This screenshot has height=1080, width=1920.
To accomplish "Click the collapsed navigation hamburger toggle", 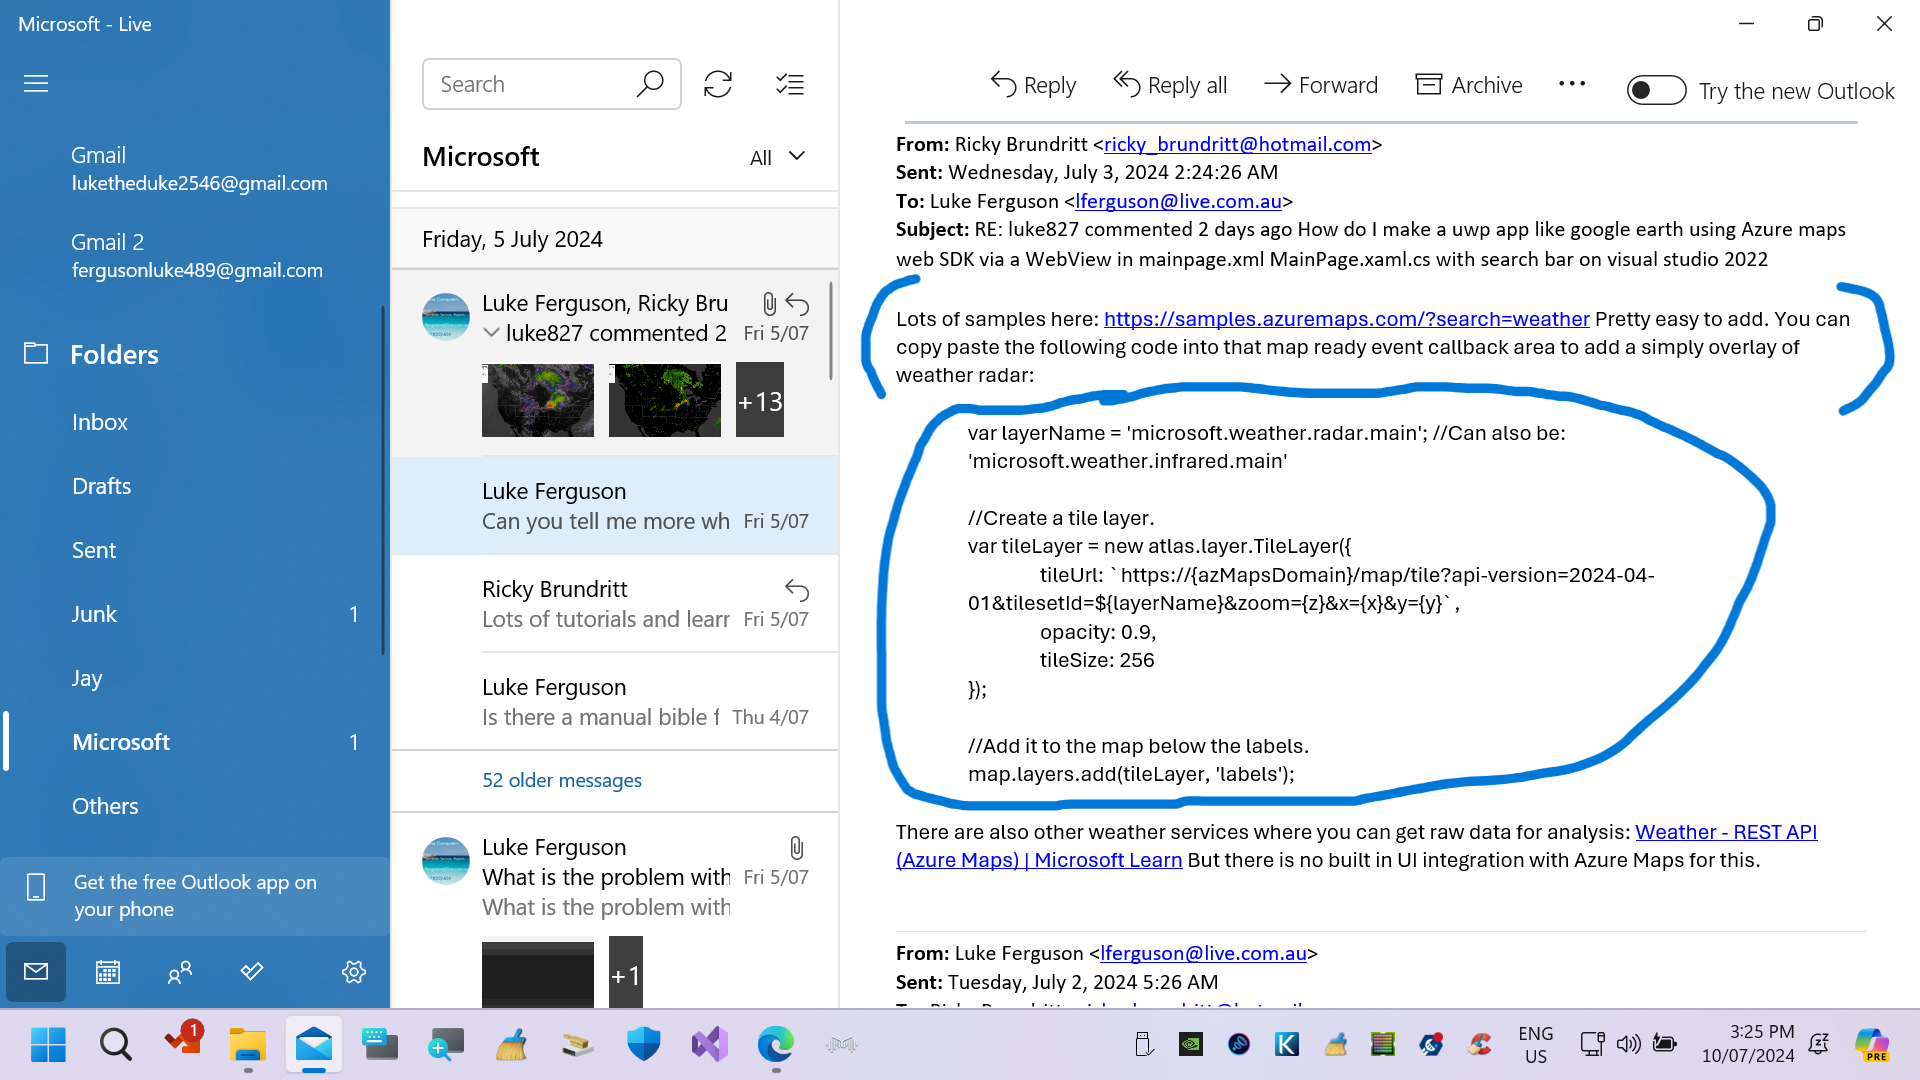I will pos(36,82).
